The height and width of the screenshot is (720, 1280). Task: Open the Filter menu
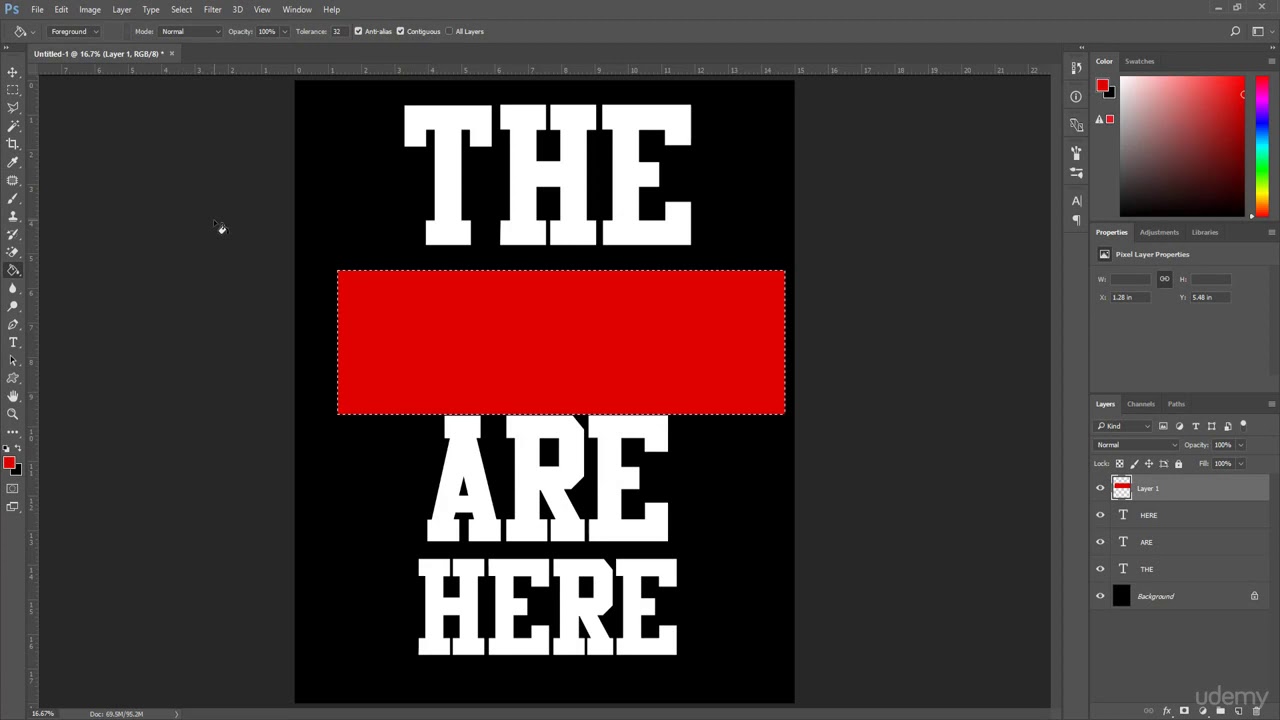tap(212, 9)
